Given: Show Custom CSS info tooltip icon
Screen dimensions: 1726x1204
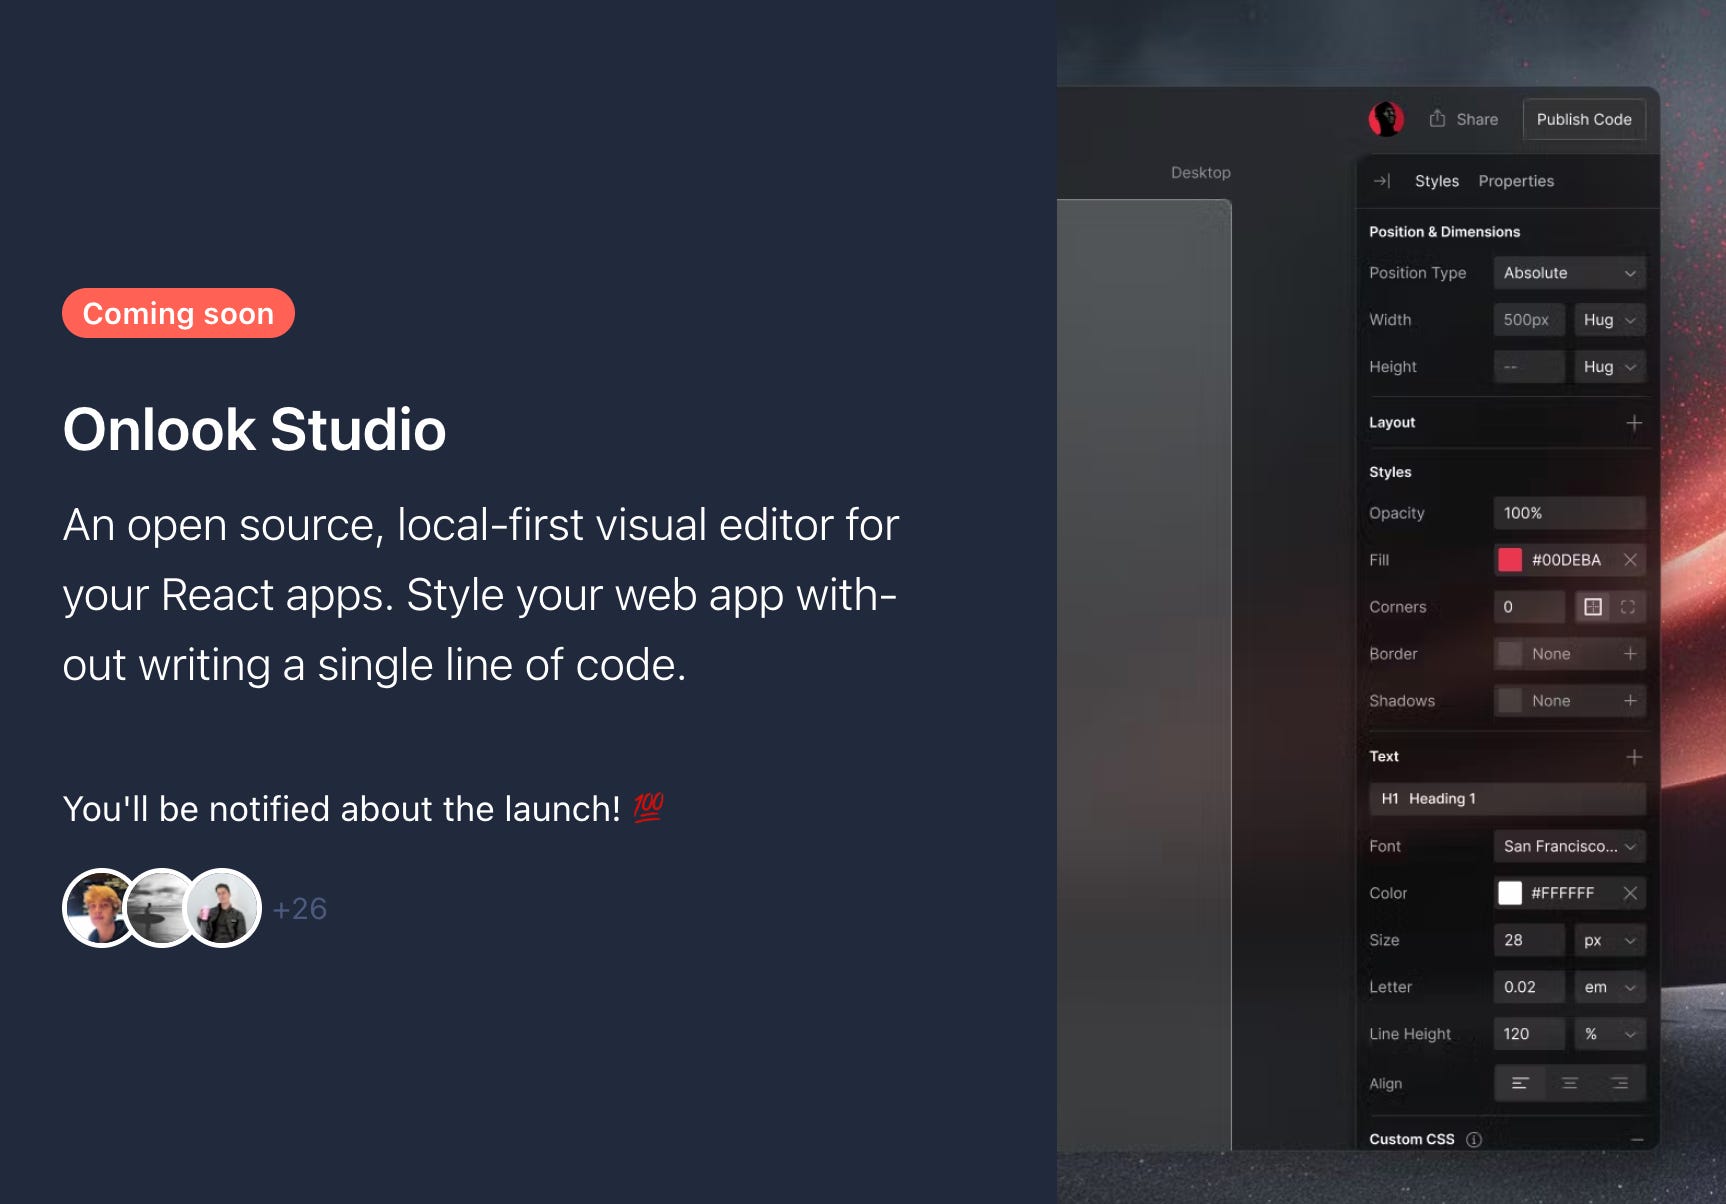Looking at the screenshot, I should coord(1474,1139).
